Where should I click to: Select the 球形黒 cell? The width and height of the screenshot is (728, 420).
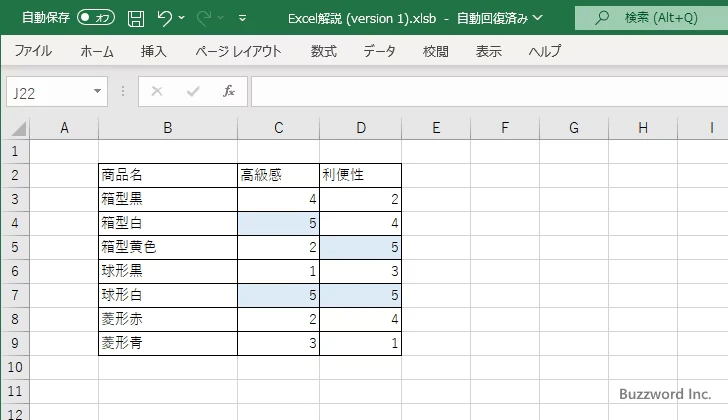point(168,271)
